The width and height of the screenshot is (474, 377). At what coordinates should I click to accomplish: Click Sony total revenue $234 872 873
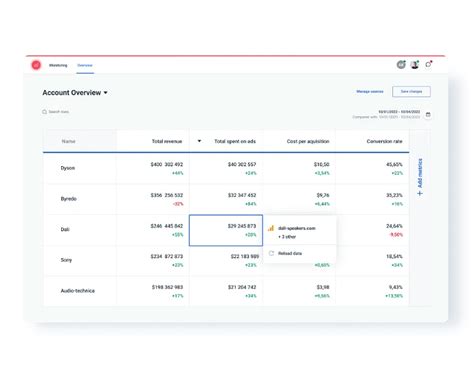click(167, 256)
